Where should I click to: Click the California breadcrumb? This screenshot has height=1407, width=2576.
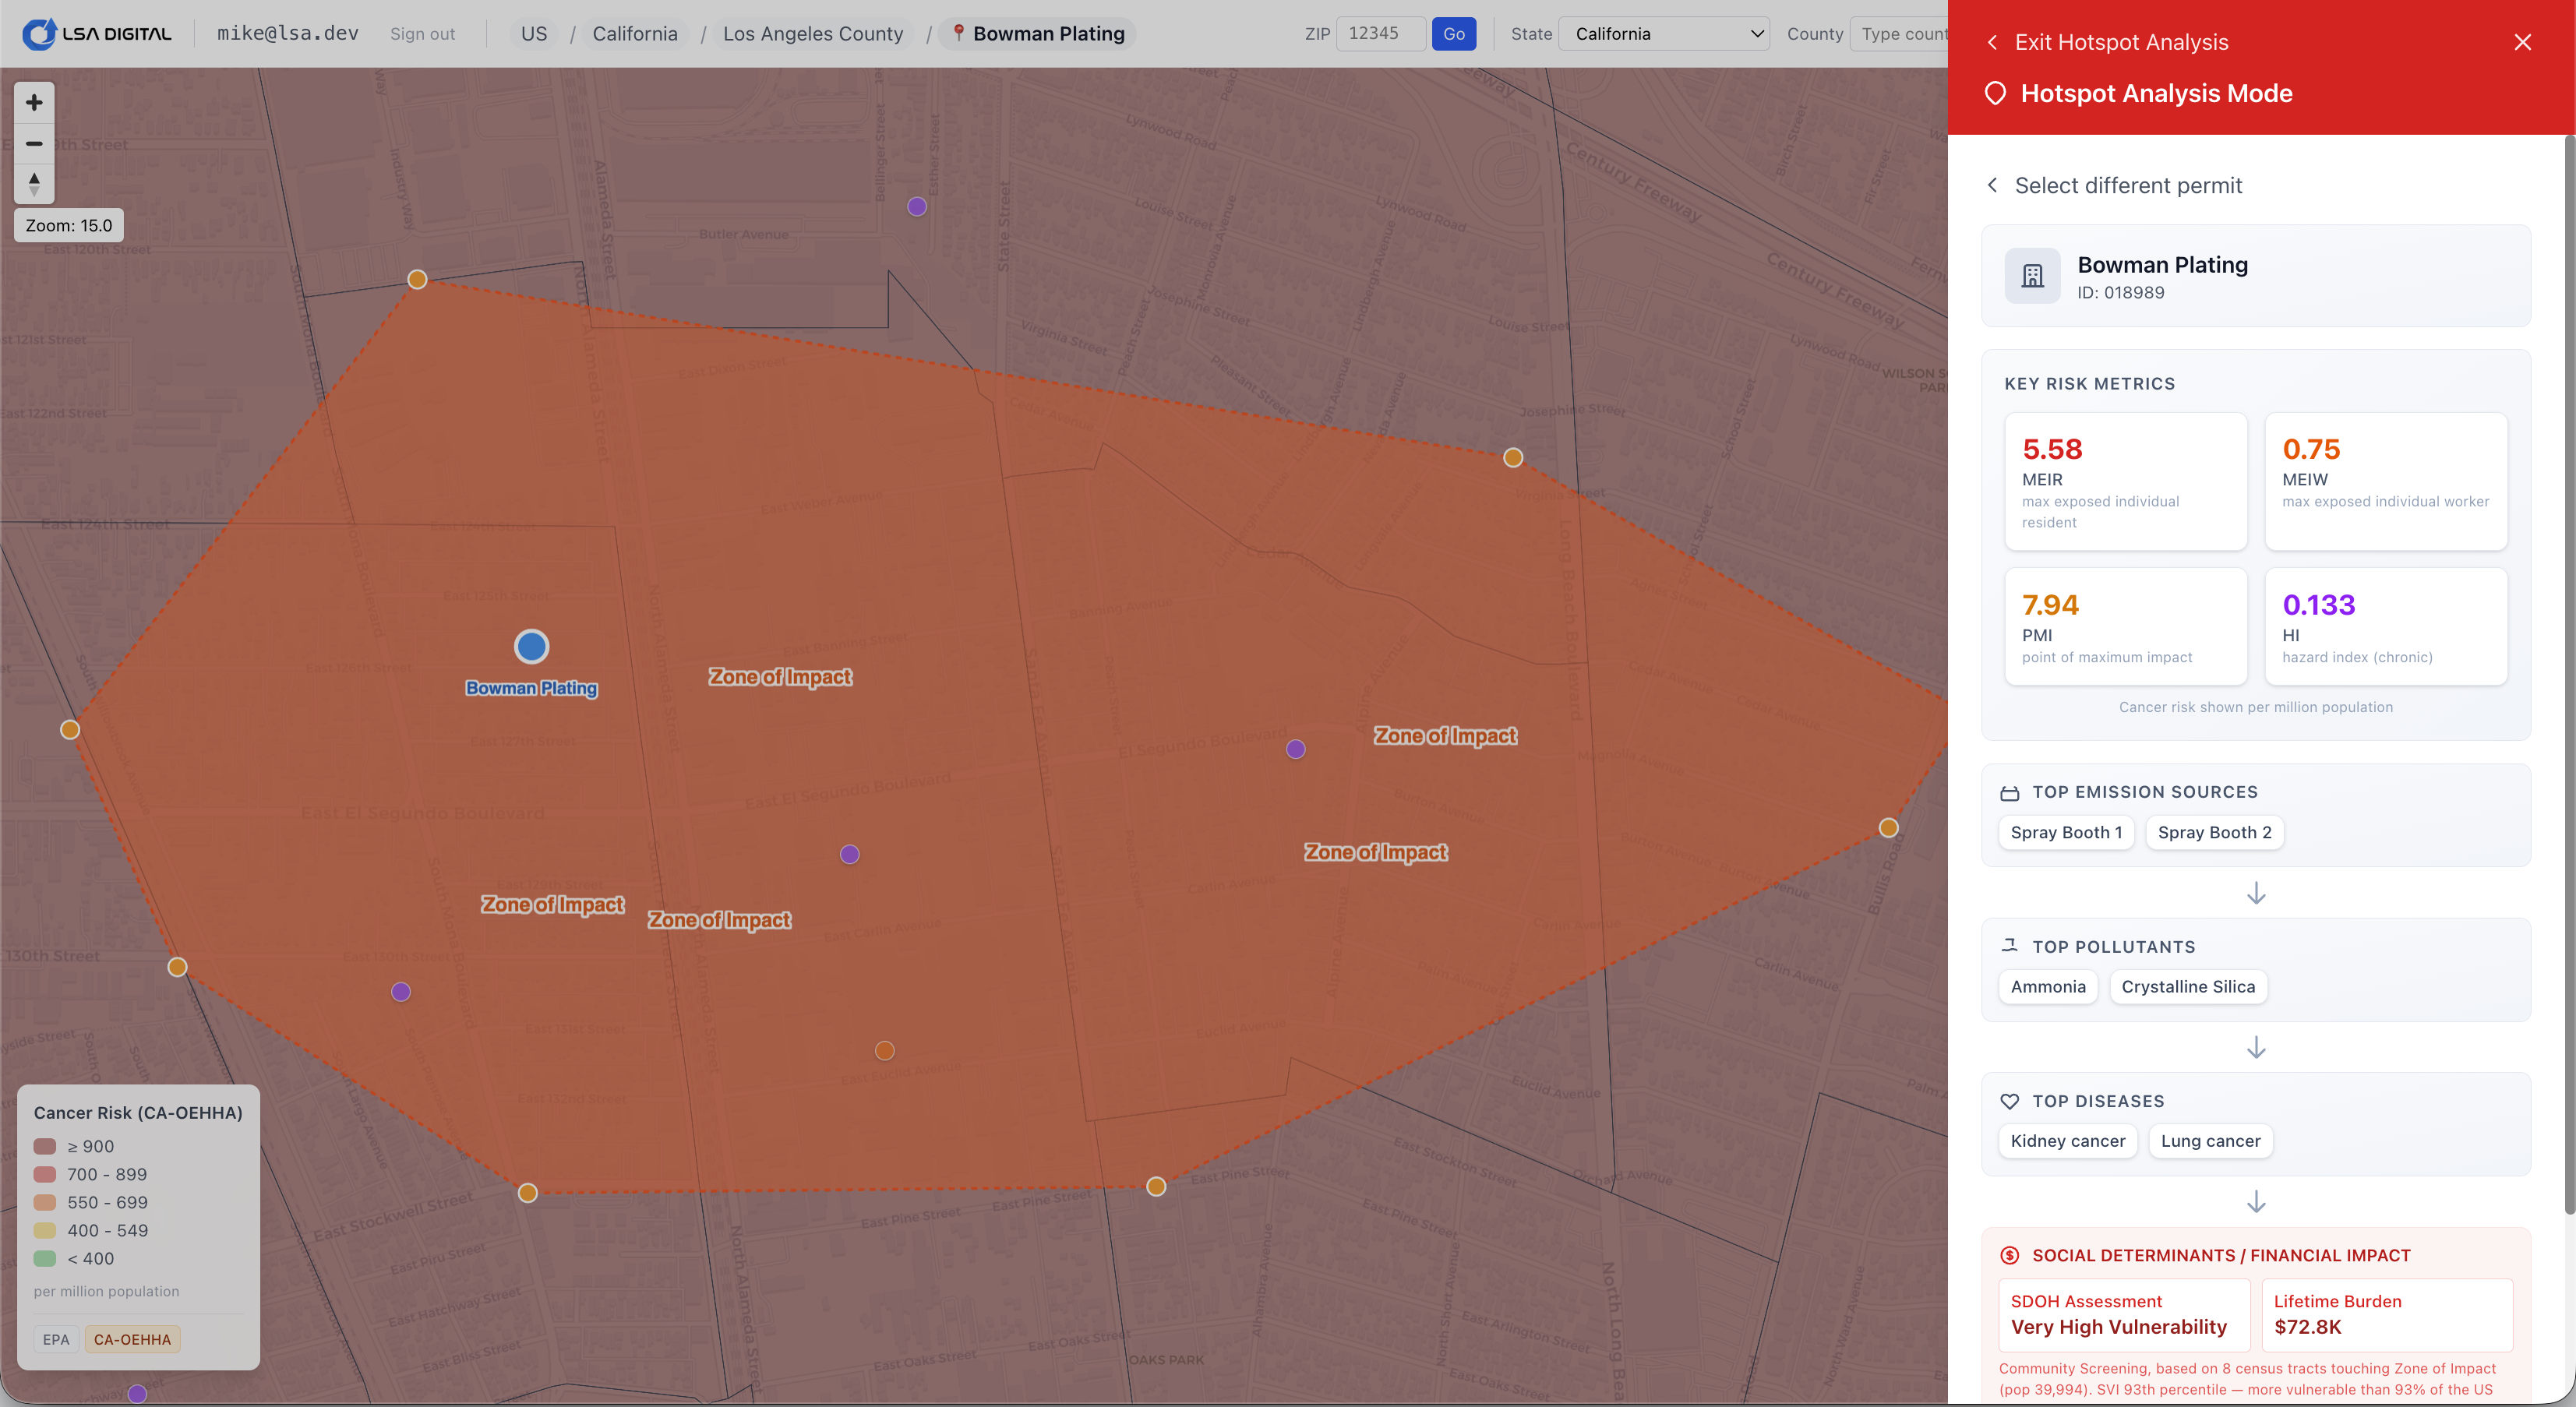[x=635, y=34]
